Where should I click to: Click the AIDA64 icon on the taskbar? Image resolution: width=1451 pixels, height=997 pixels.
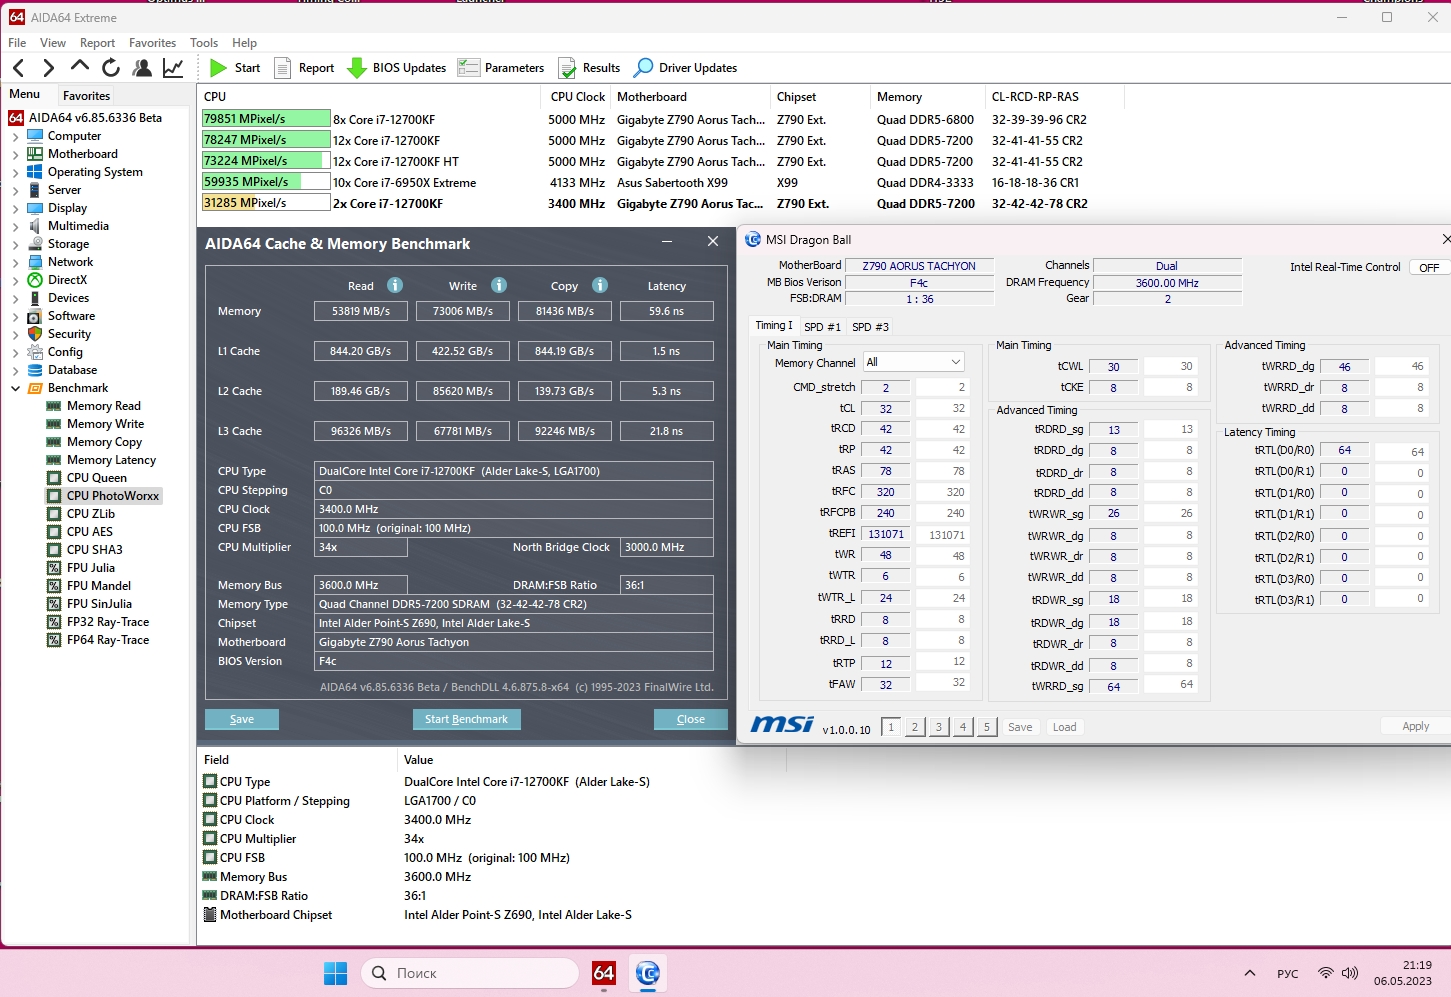(x=604, y=973)
